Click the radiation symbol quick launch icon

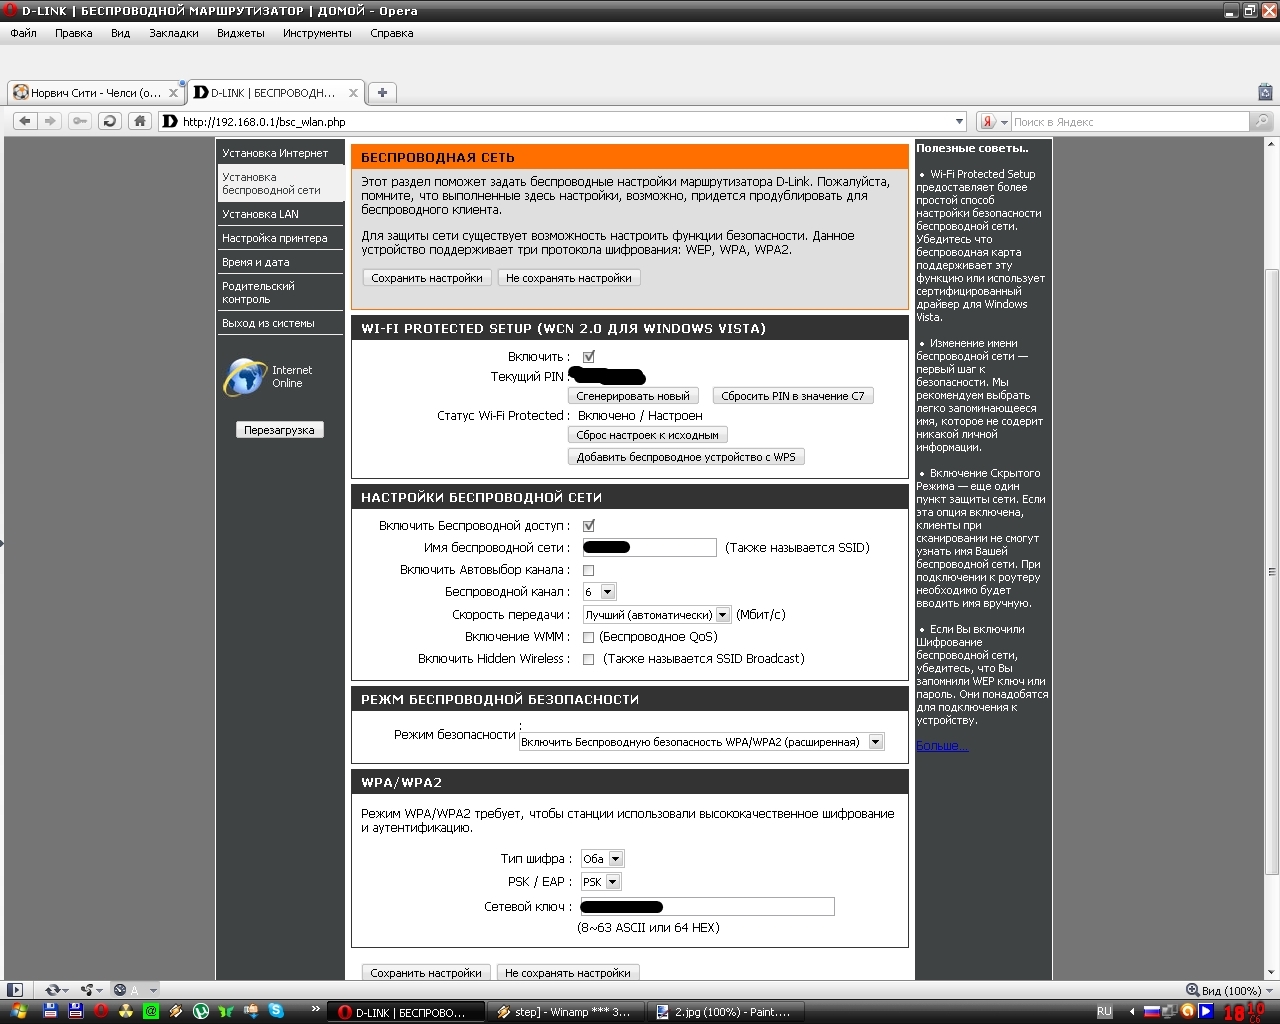pyautogui.click(x=126, y=1011)
